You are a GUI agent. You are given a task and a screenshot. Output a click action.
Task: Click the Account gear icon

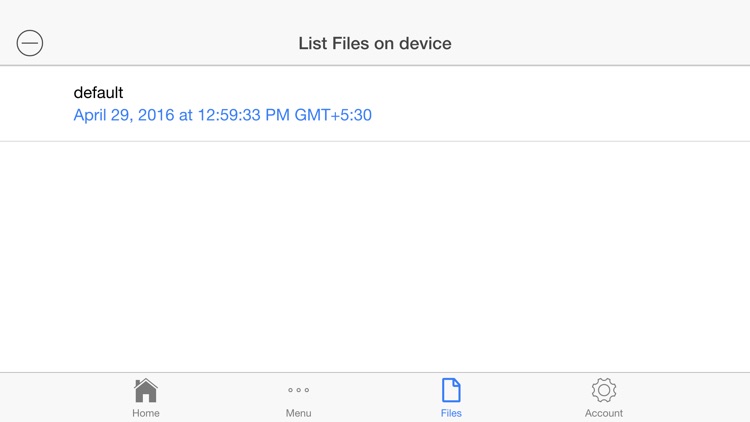(x=604, y=390)
